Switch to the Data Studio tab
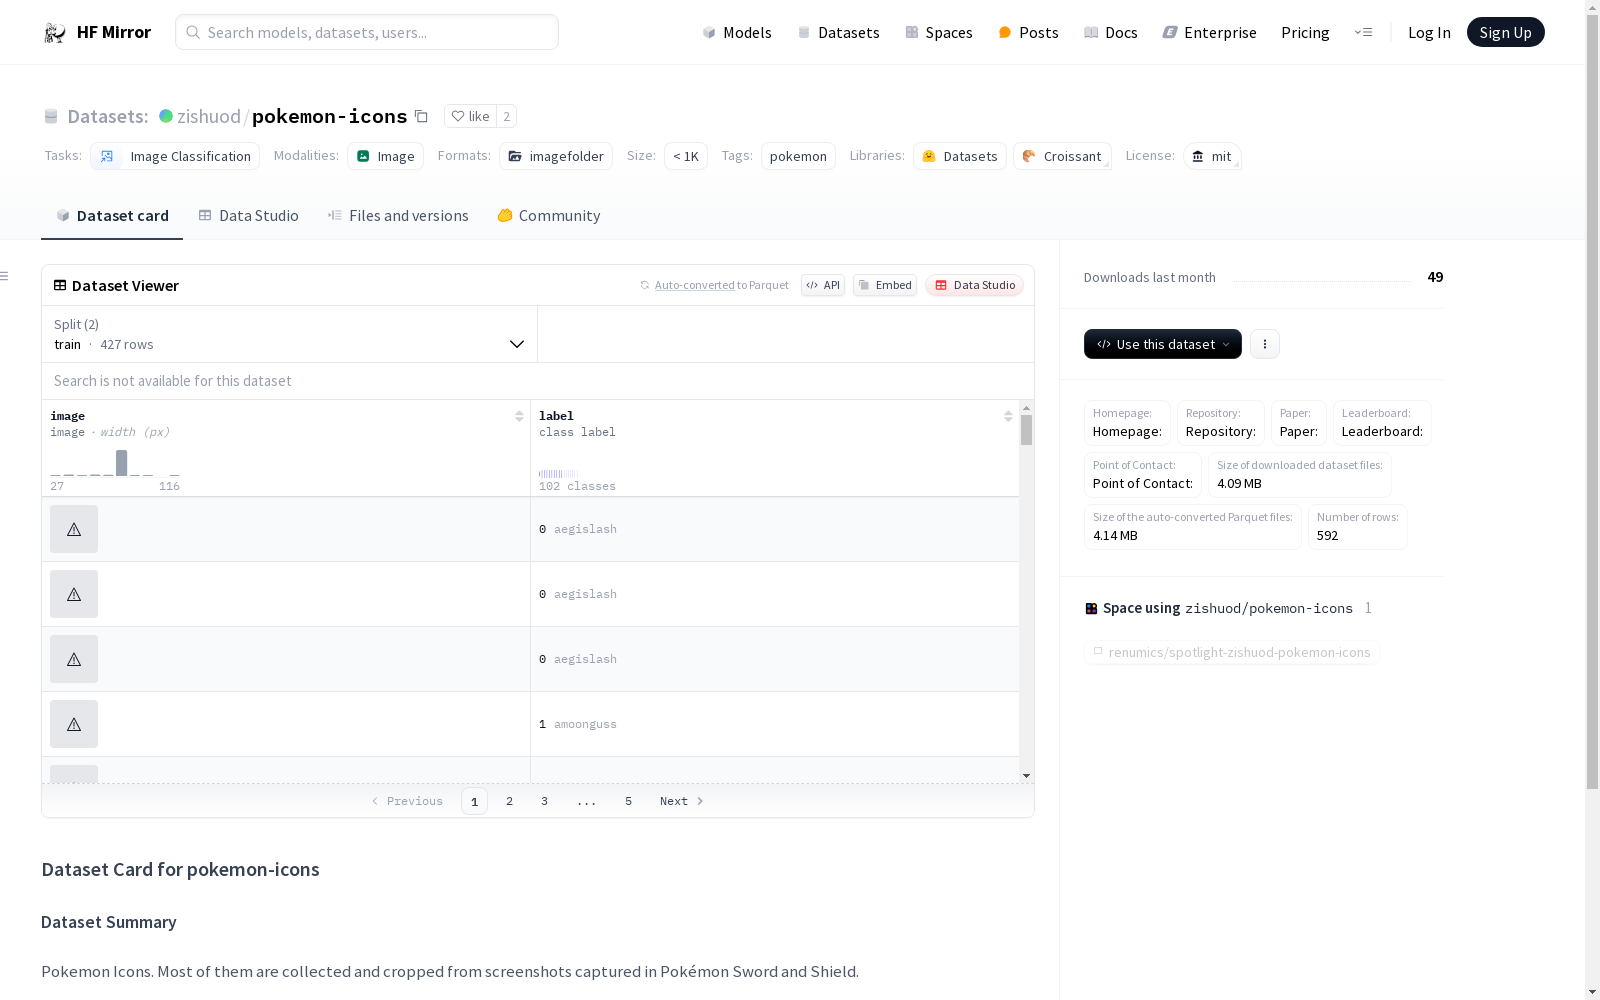1600x1000 pixels. pos(248,216)
